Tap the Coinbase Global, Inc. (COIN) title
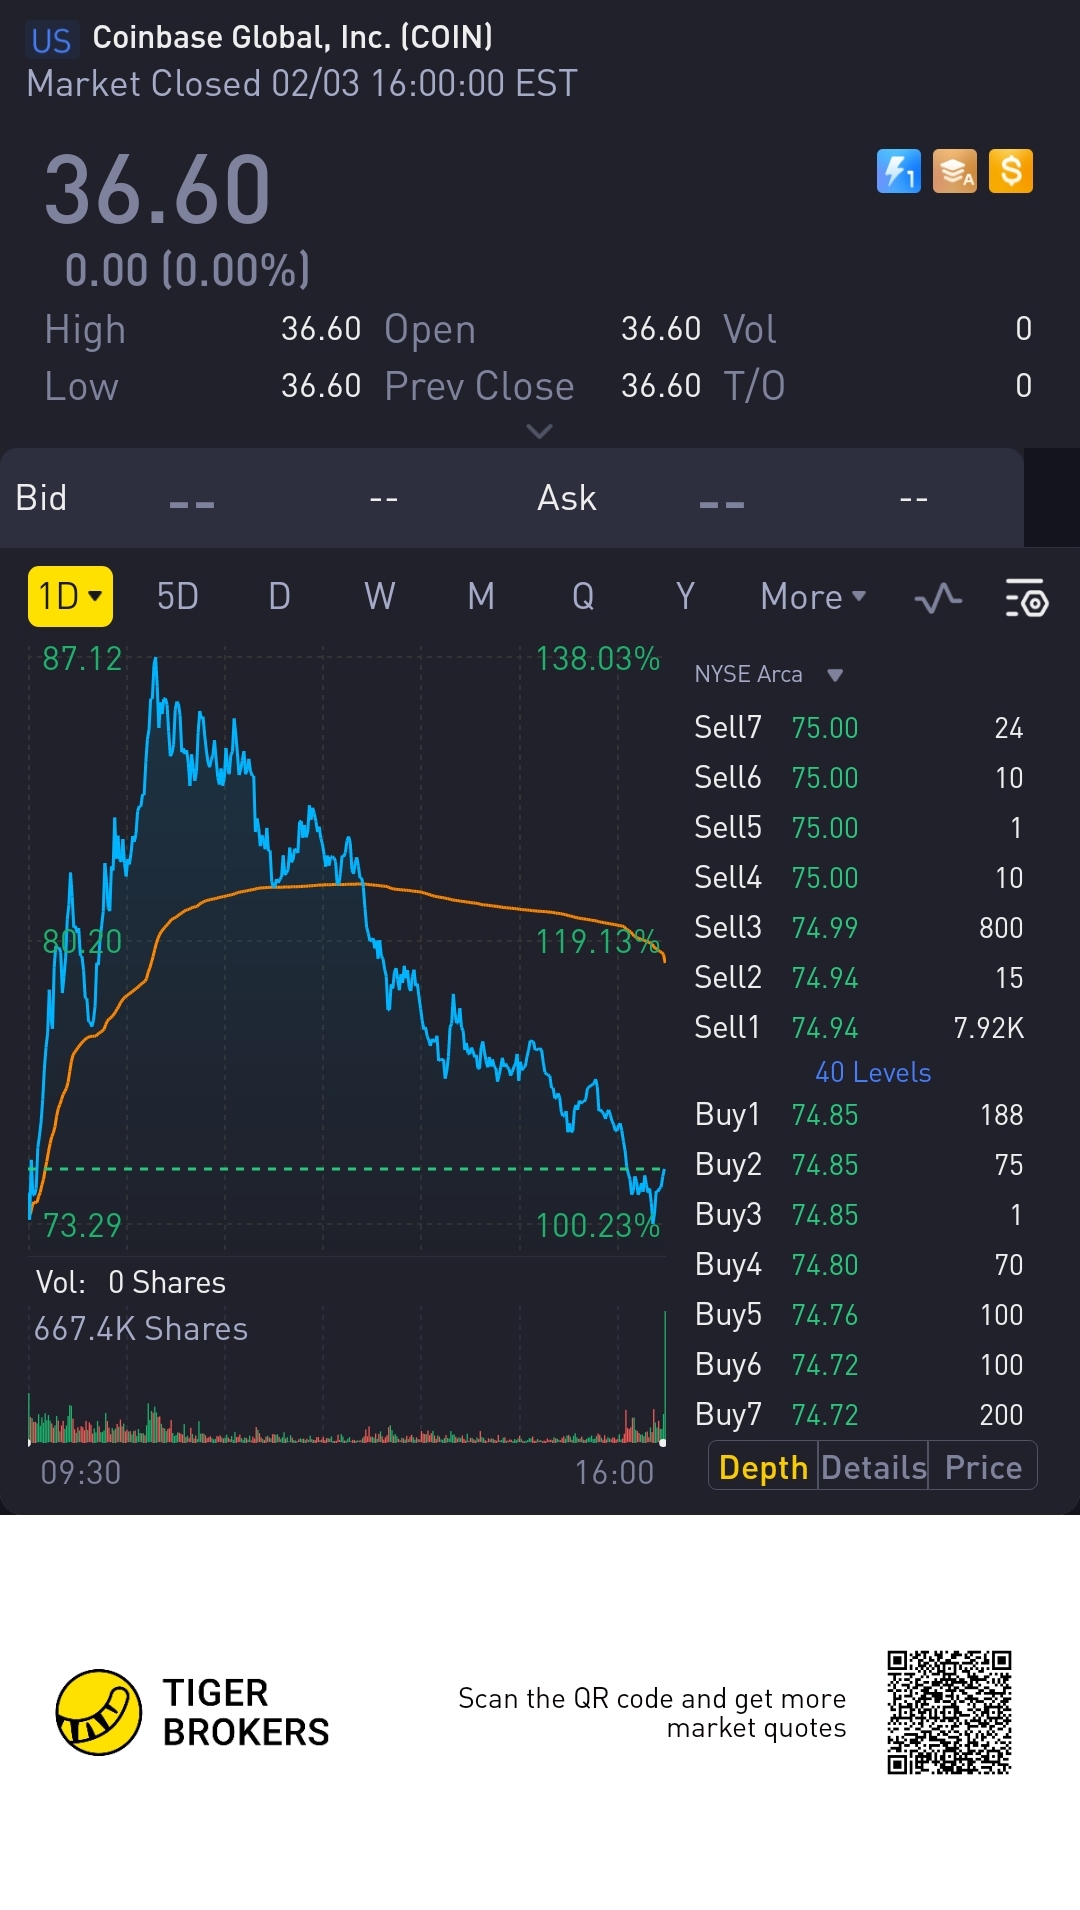The height and width of the screenshot is (1910, 1080). pyautogui.click(x=293, y=38)
